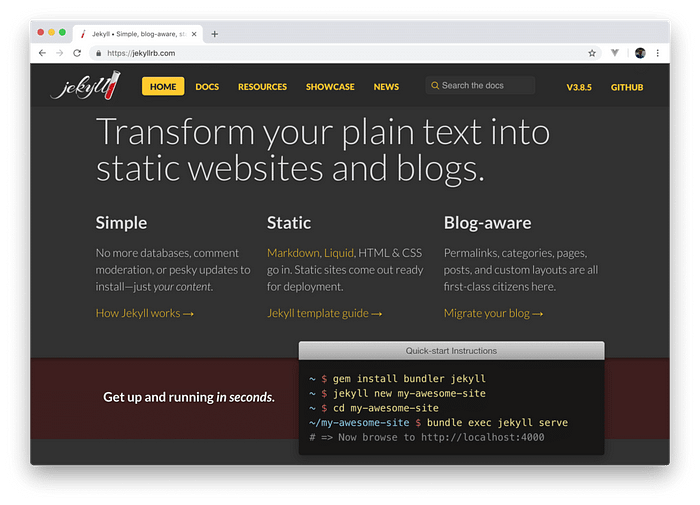Click the 'Blog-aware' heading
700x505 pixels.
tap(488, 223)
